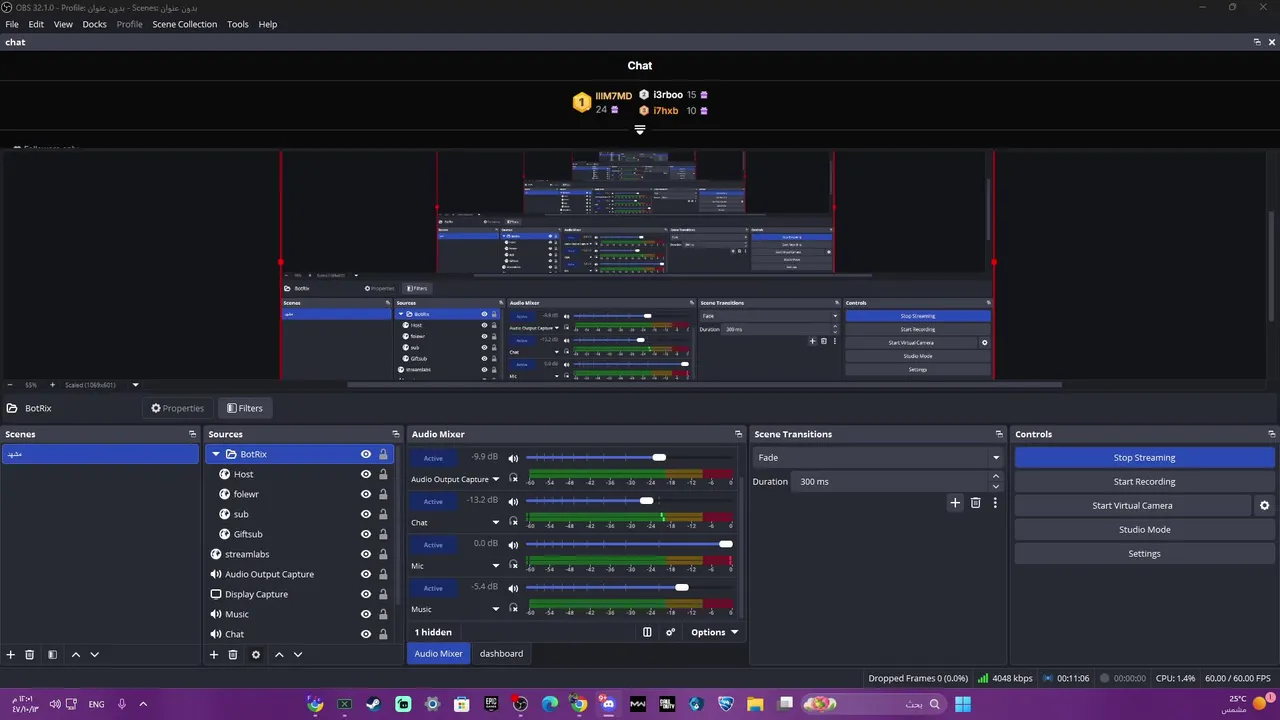Screen dimensions: 1280x720
Task: Remove scene transition trash icon
Action: click(x=976, y=503)
